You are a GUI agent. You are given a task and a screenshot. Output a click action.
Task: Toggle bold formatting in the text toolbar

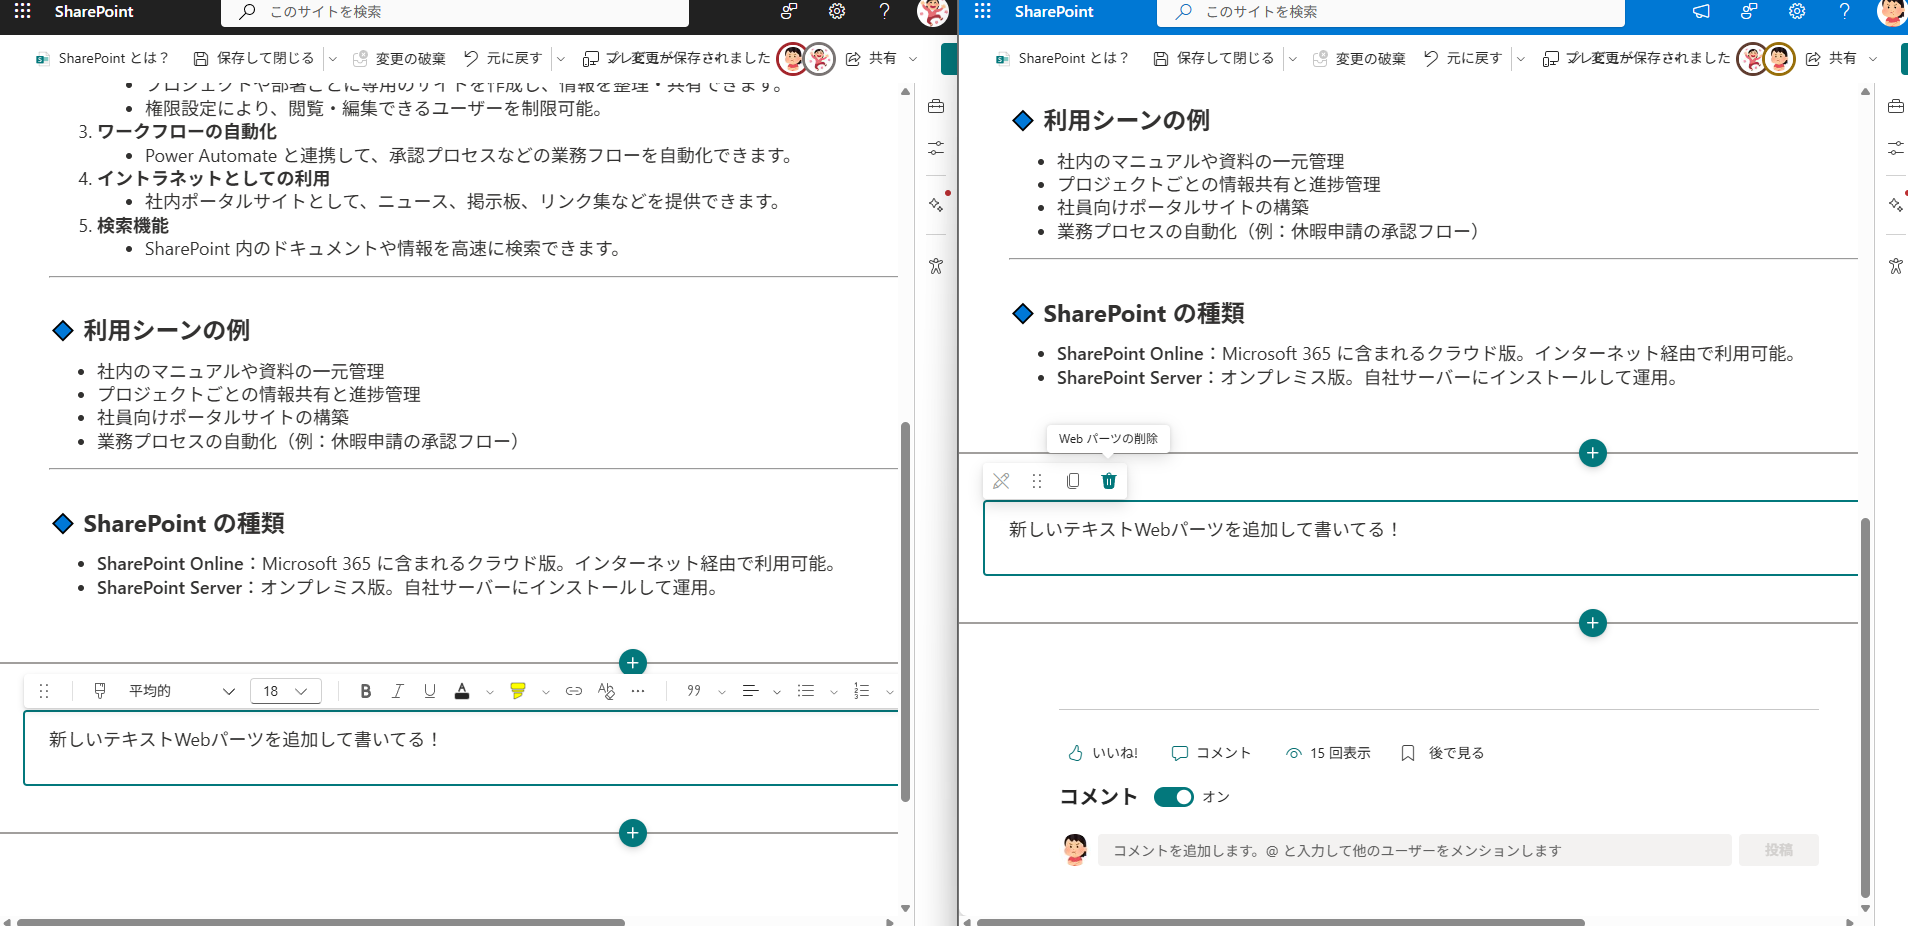pyautogui.click(x=366, y=691)
